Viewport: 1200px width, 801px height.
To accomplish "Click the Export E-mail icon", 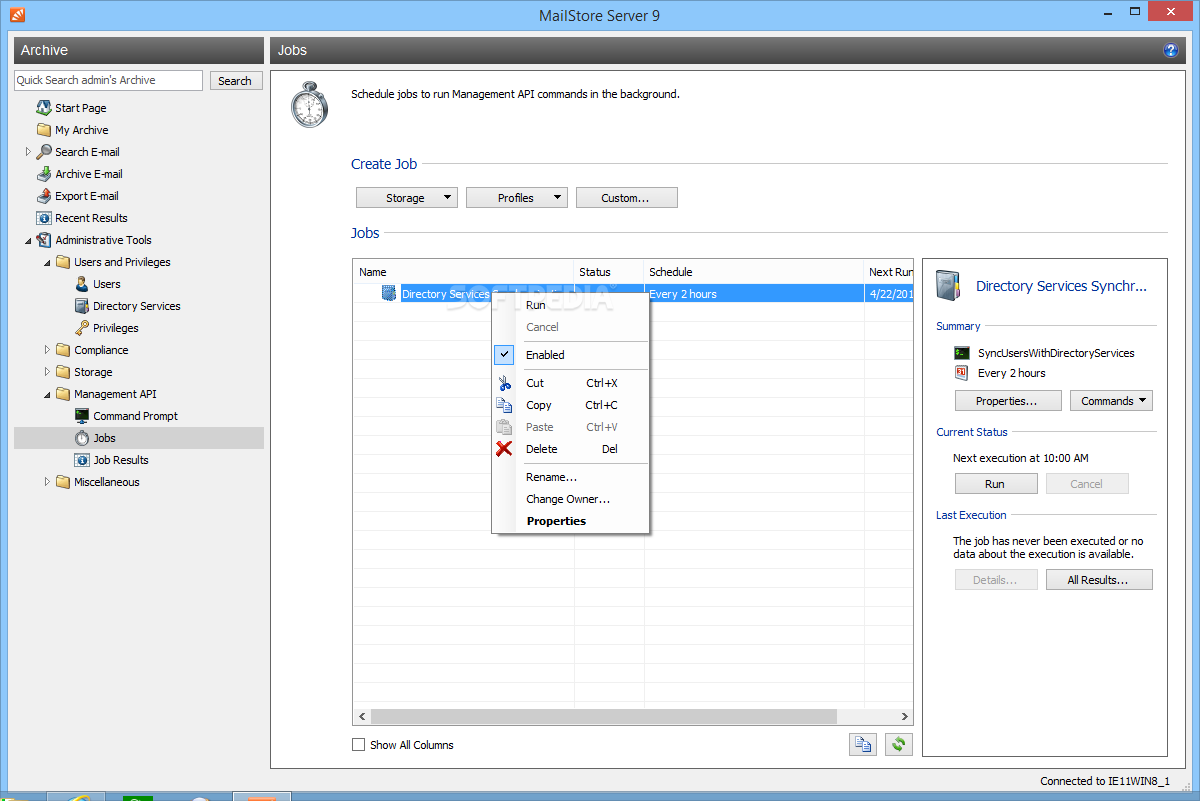I will [44, 196].
